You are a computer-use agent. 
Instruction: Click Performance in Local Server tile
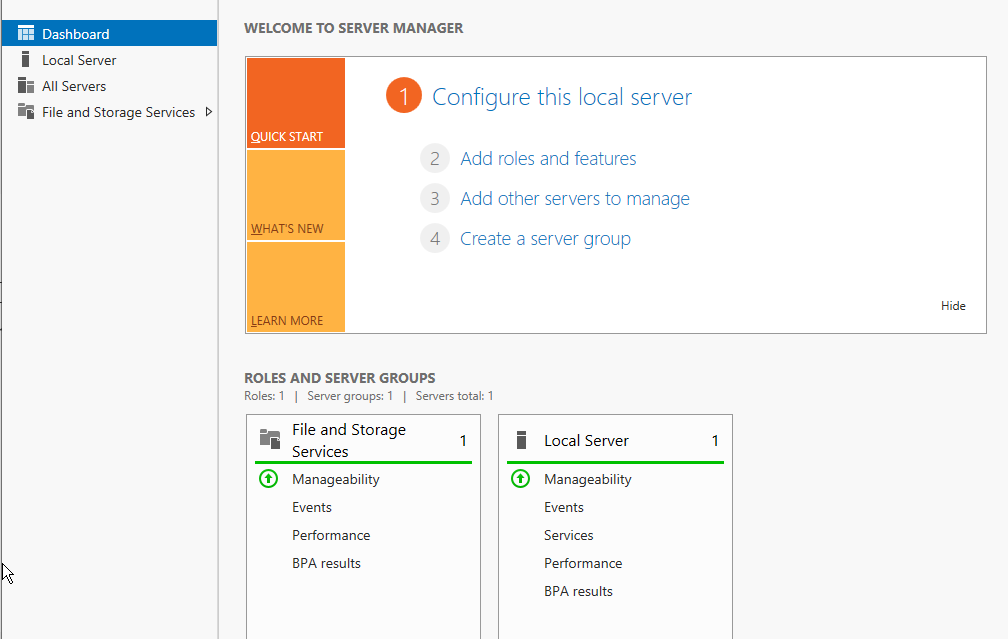583,563
